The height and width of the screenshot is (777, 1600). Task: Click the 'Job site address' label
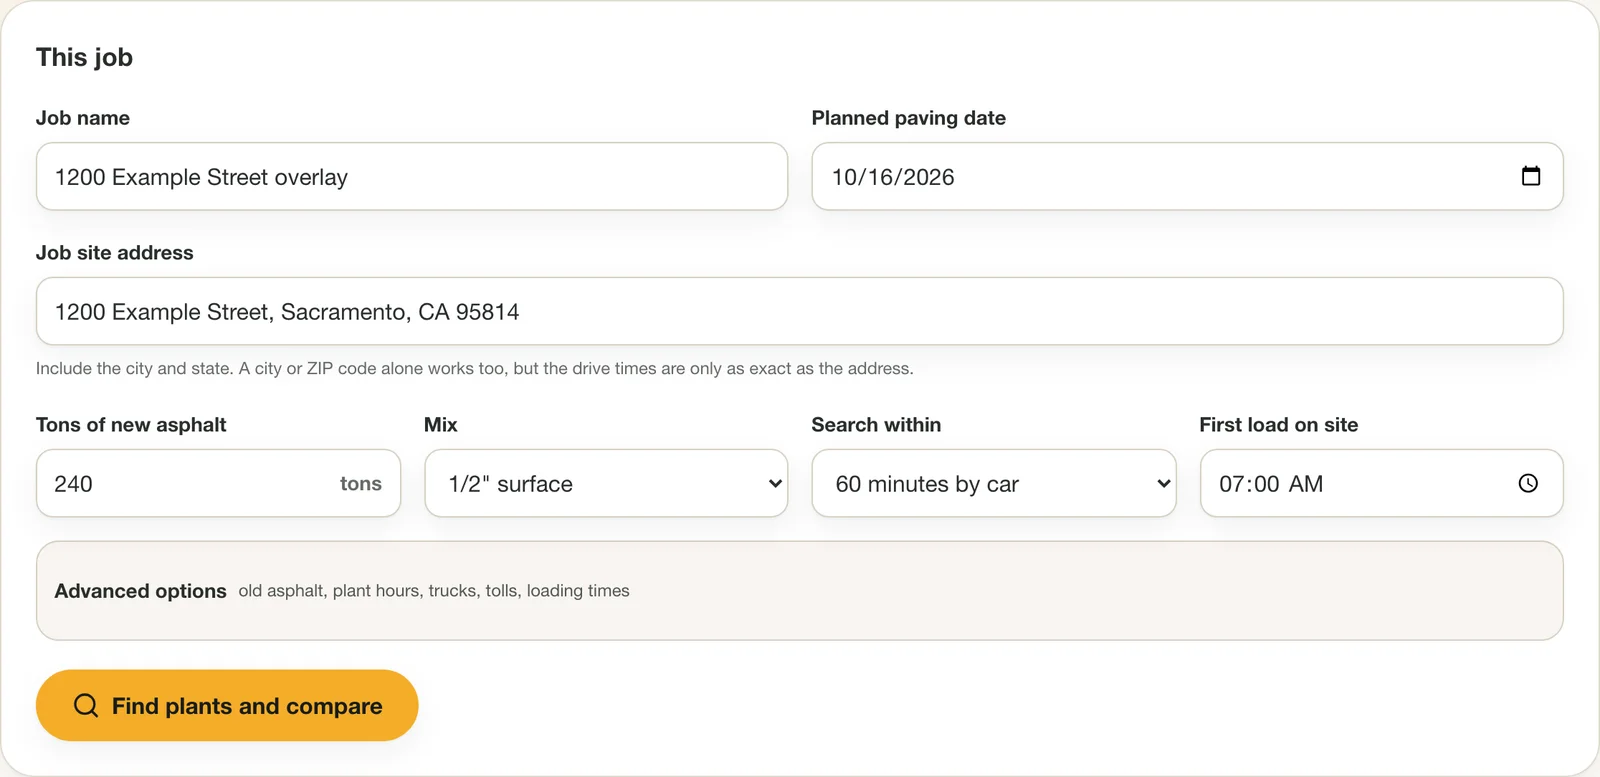click(115, 253)
